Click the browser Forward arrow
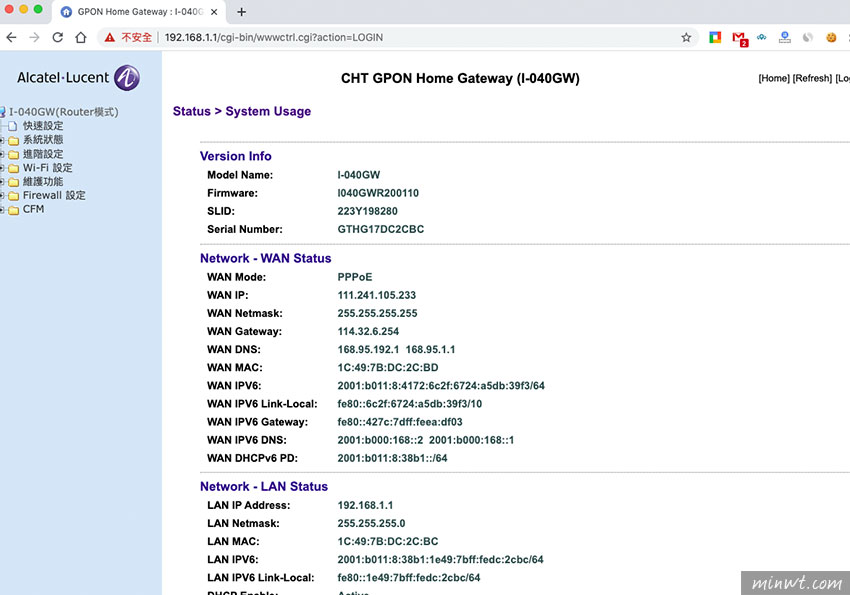Image resolution: width=850 pixels, height=595 pixels. point(34,37)
